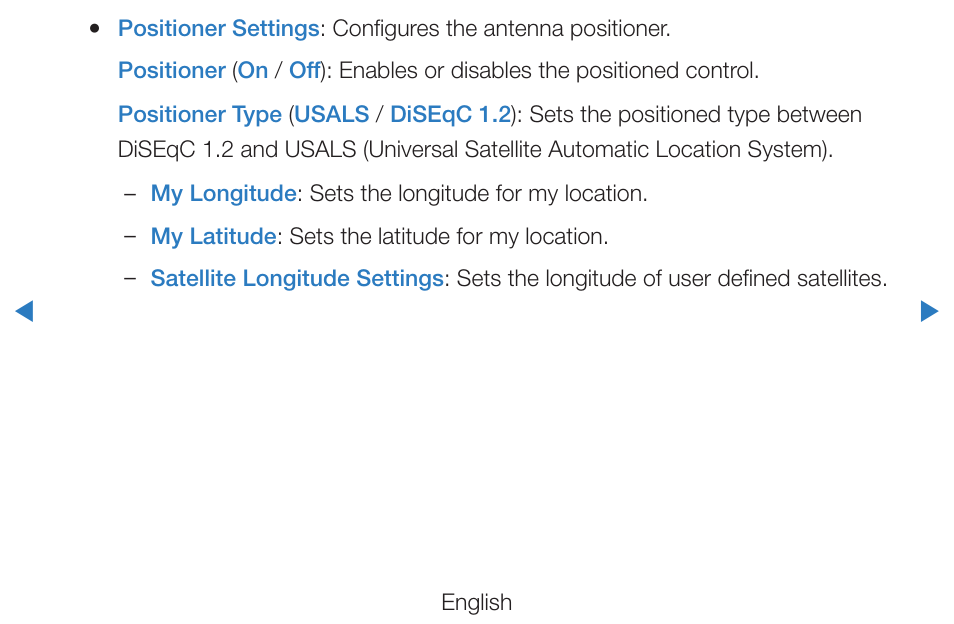Open Satellite Longitude Settings entry

click(x=297, y=279)
